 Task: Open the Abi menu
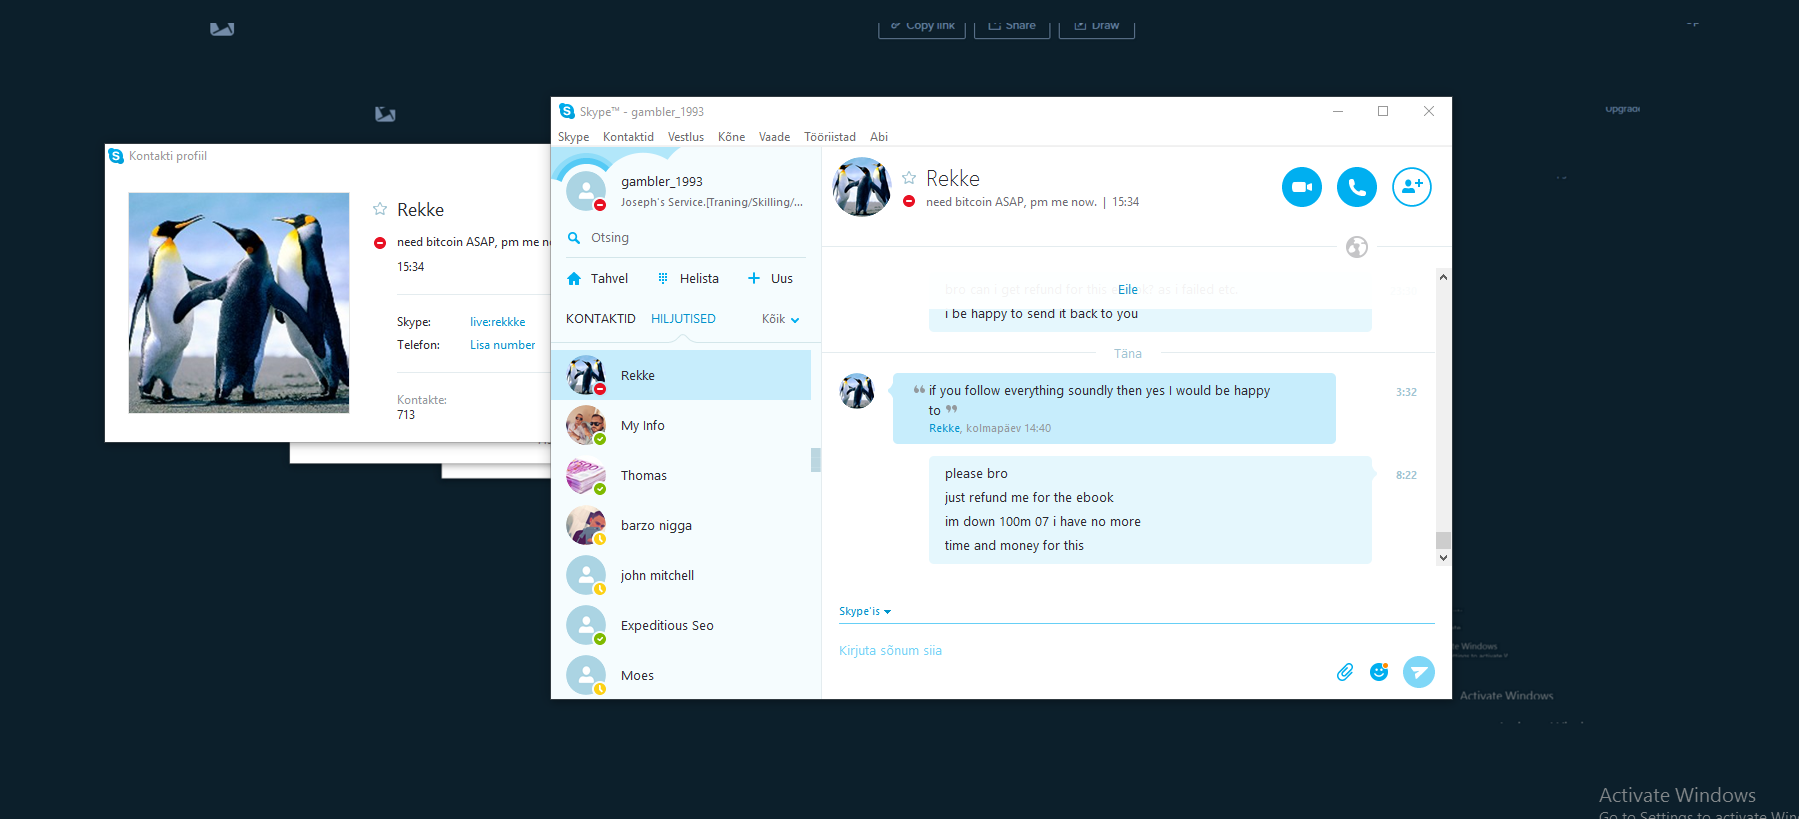(x=879, y=137)
